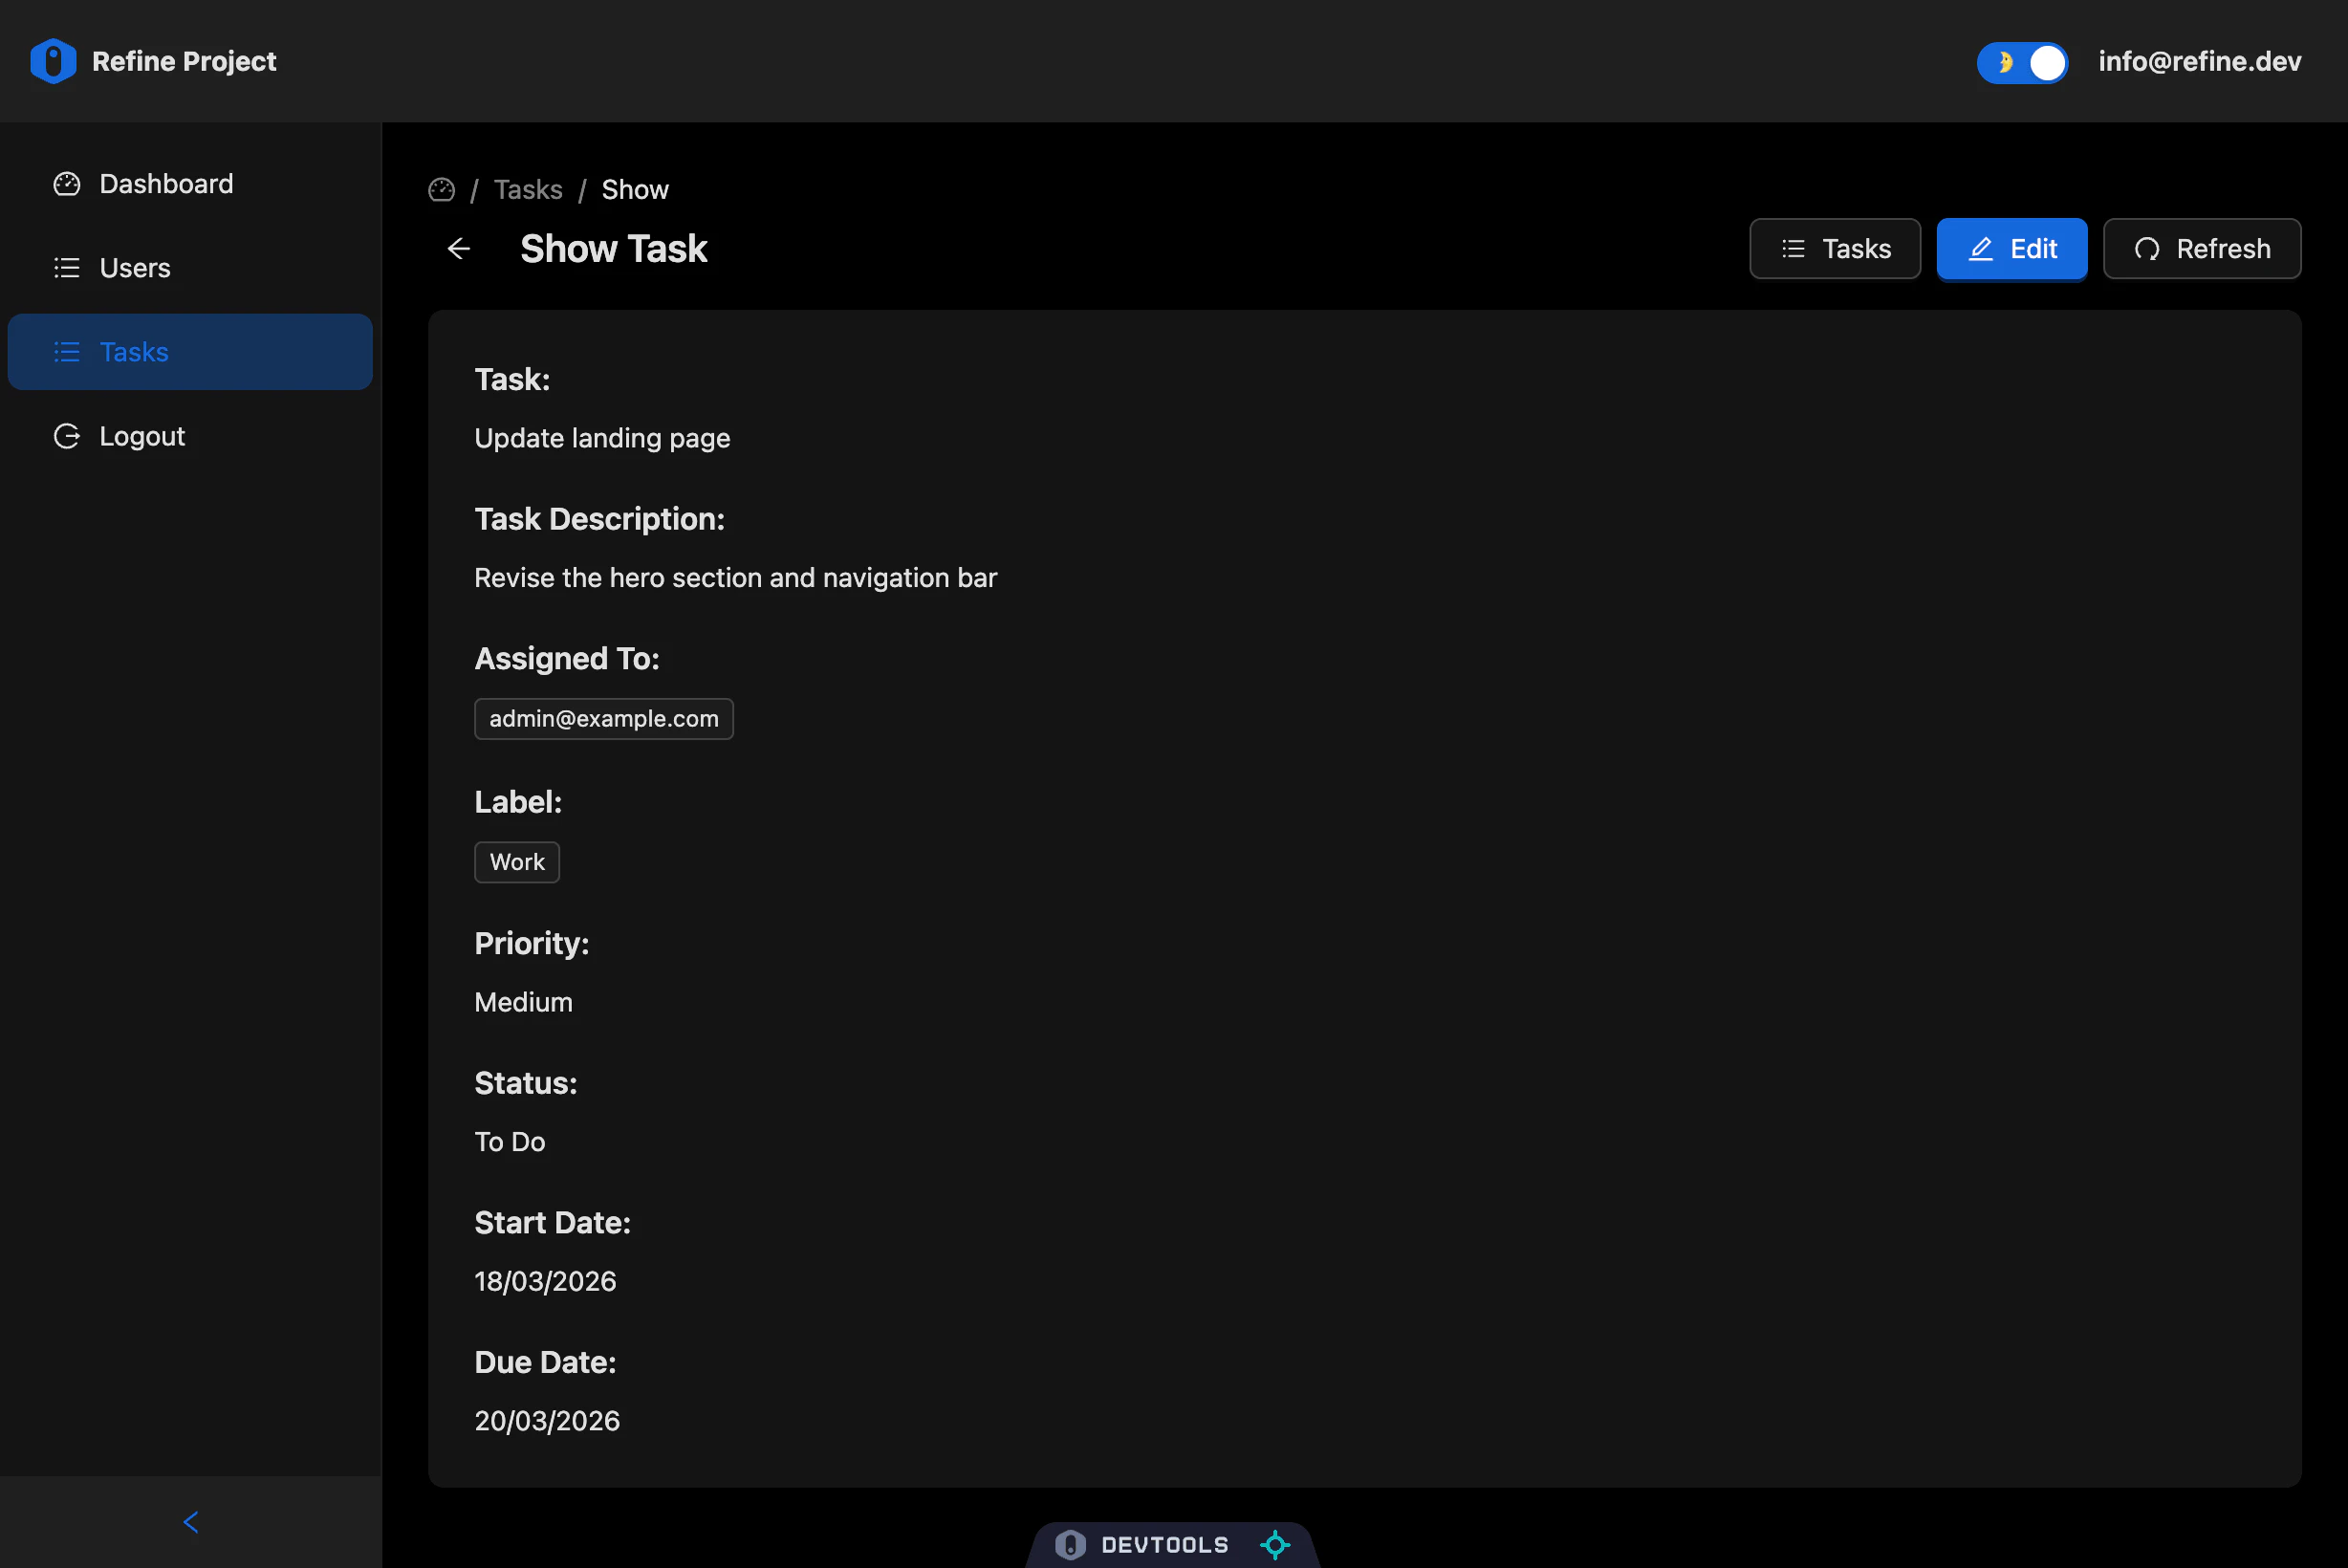2348x1568 pixels.
Task: Click the Users list icon in sidebar
Action: click(x=66, y=267)
